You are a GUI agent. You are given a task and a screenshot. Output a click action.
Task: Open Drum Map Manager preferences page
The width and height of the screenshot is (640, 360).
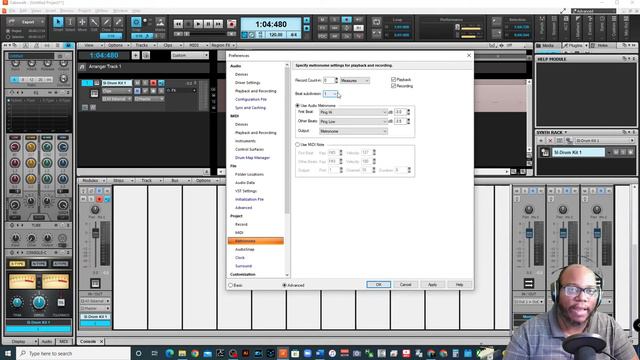click(252, 158)
